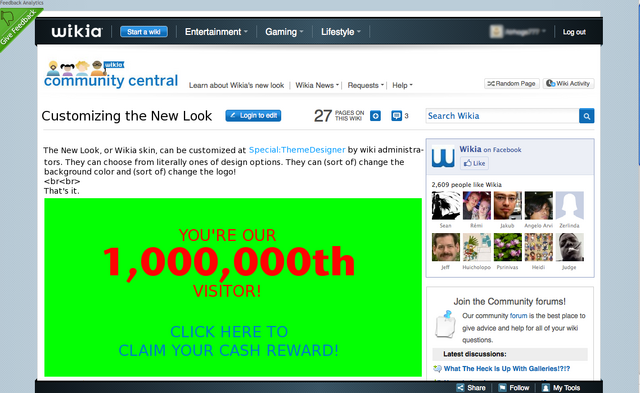Viewport: 640px width, 393px height.
Task: Click the Search Wikia input field
Action: [502, 116]
